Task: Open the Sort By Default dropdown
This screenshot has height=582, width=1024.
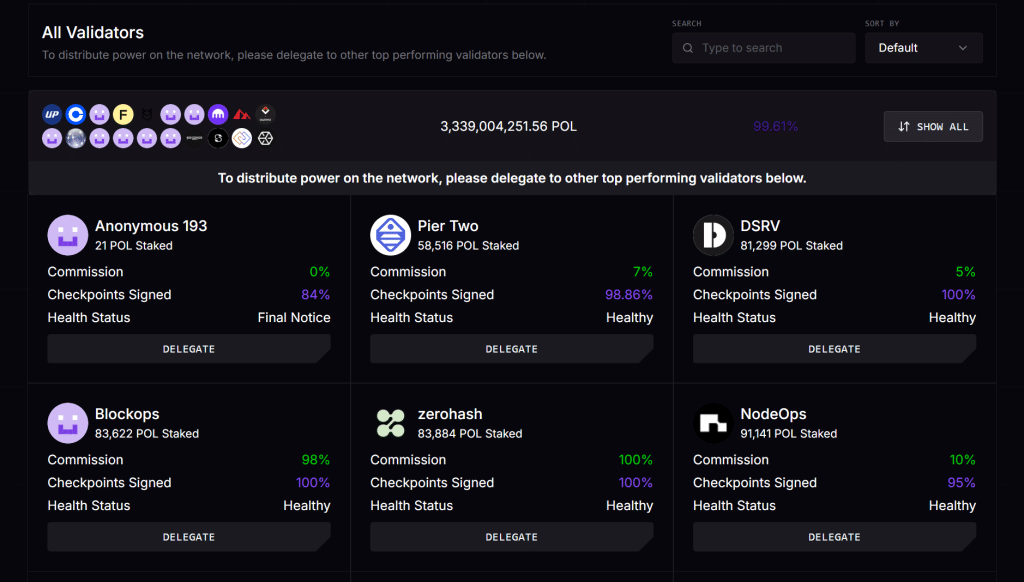Action: 923,48
